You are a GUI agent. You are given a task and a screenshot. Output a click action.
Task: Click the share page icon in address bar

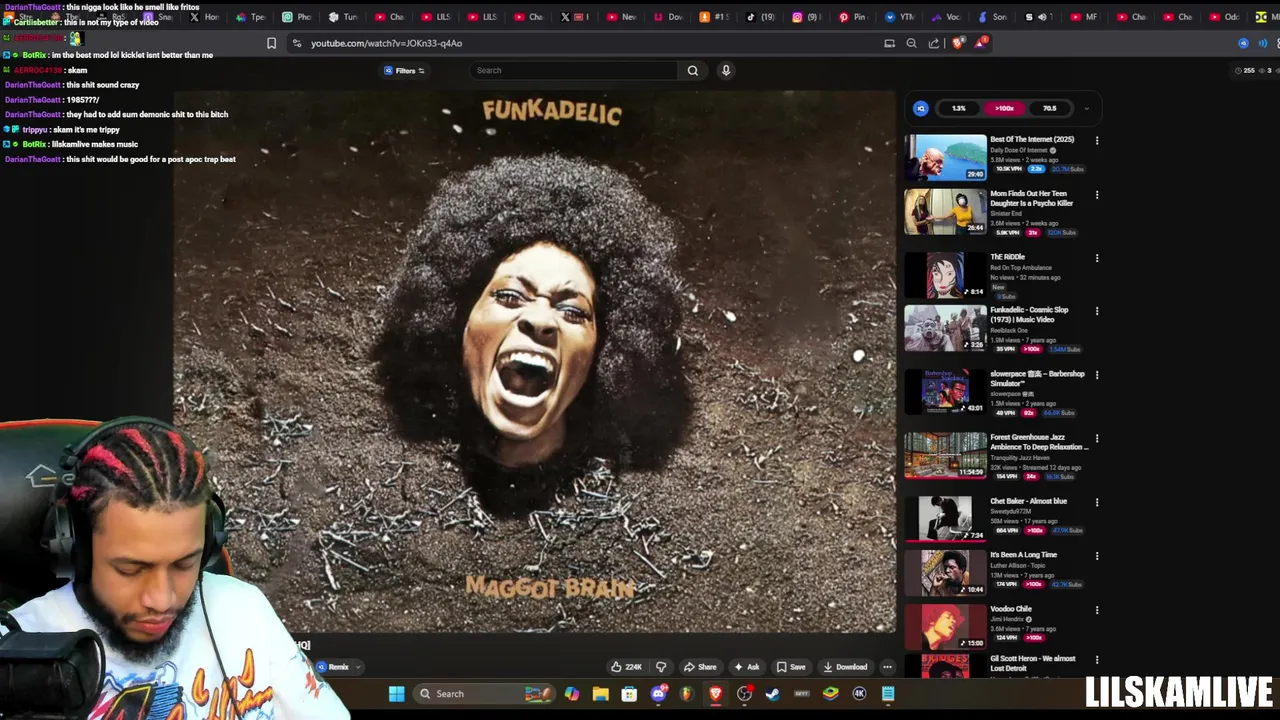pos(934,43)
